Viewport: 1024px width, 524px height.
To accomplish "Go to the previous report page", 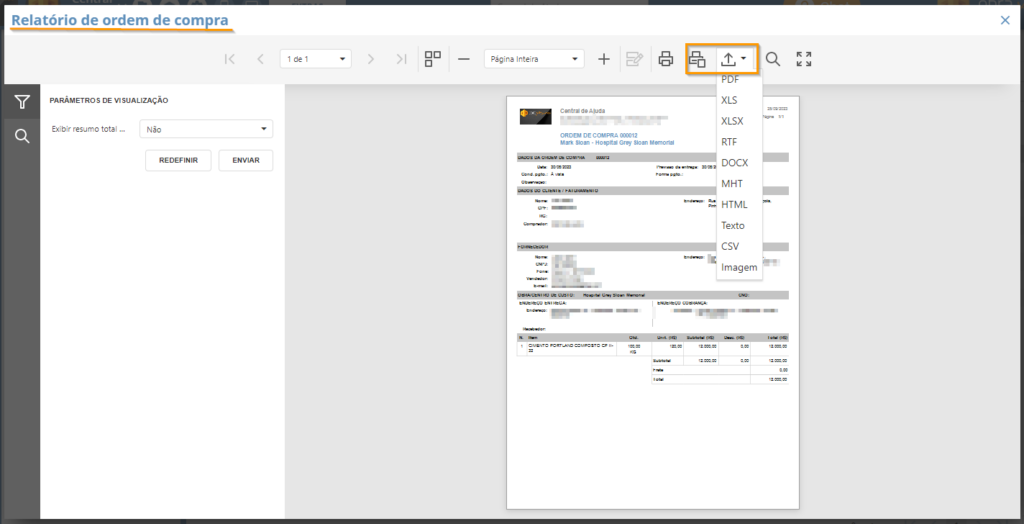I will 261,59.
